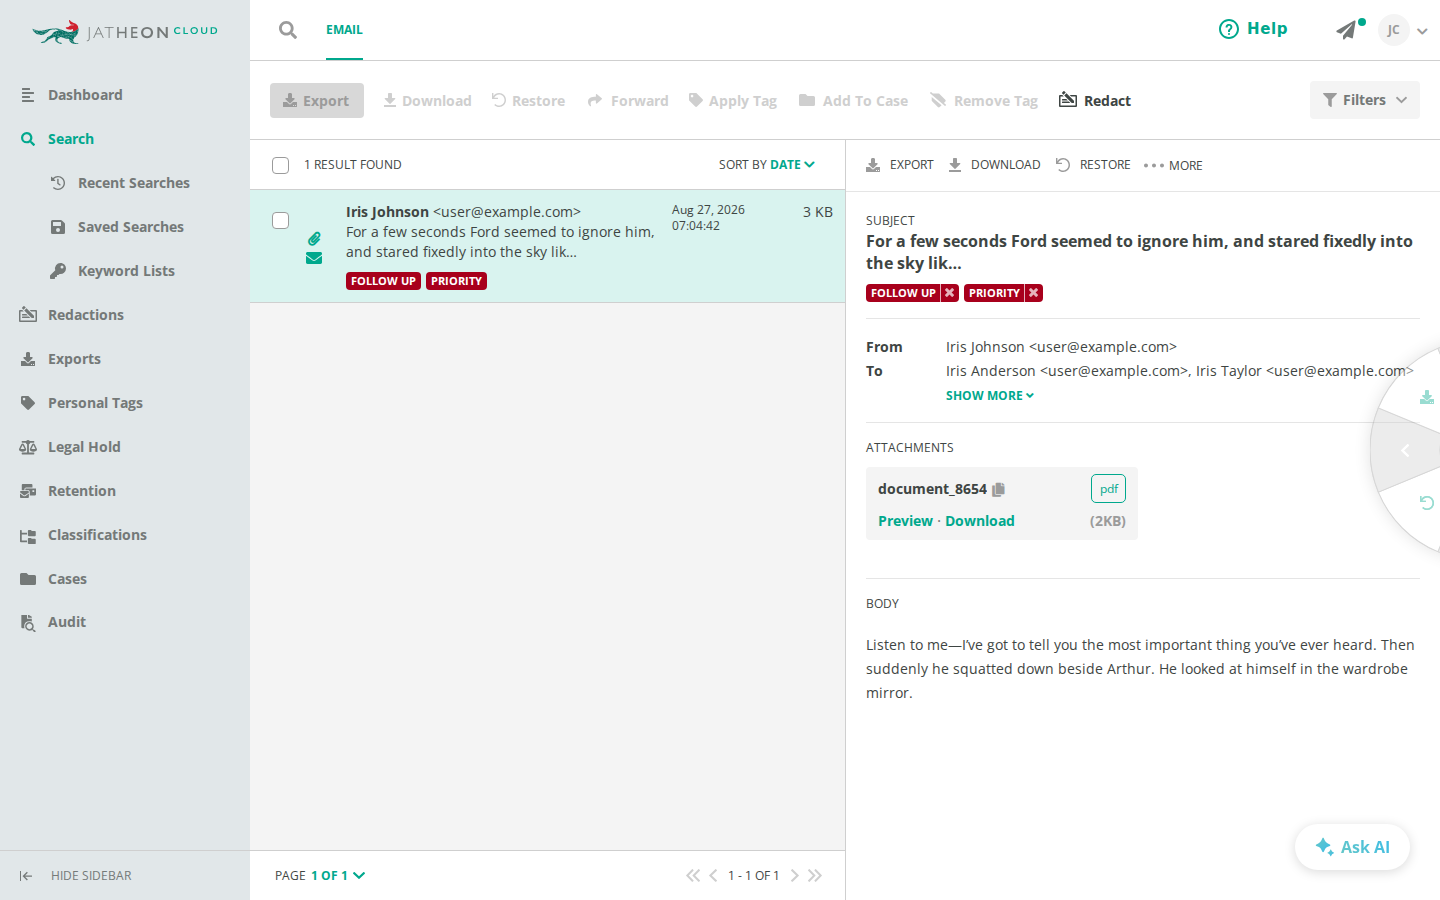Open Recent Searches in the sidebar

134,183
